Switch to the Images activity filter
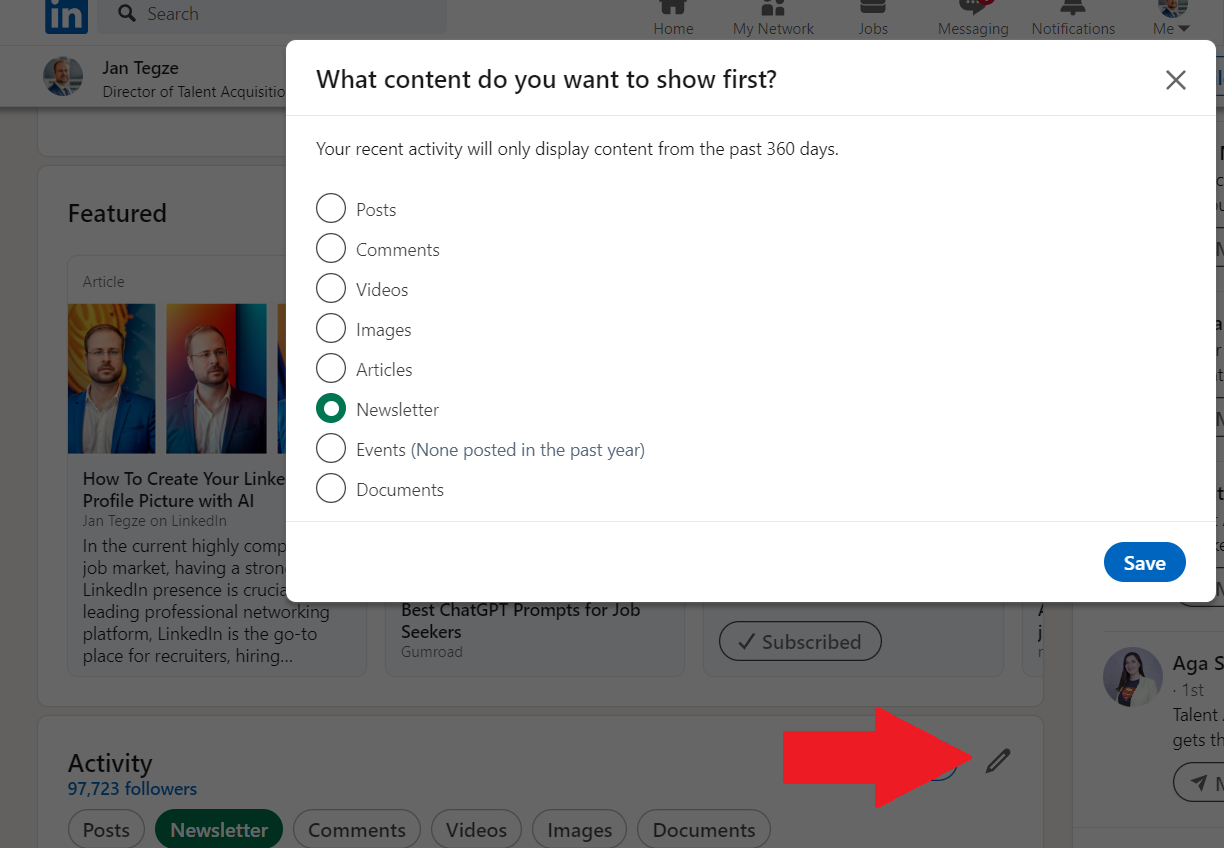1224x848 pixels. [x=579, y=830]
